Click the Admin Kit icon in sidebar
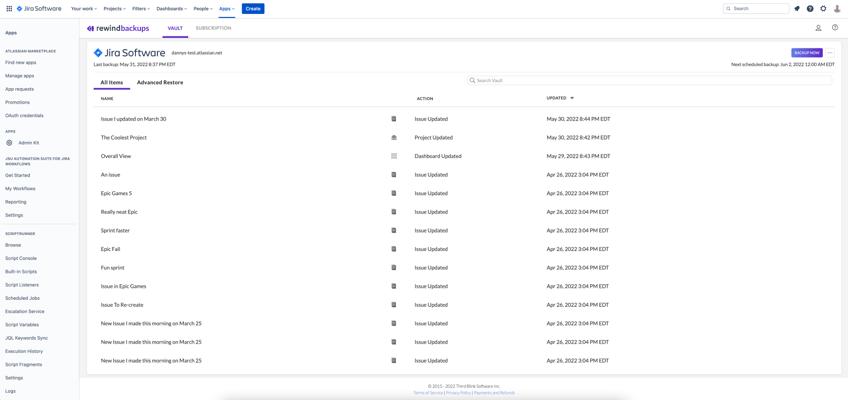The image size is (848, 400). click(x=9, y=143)
